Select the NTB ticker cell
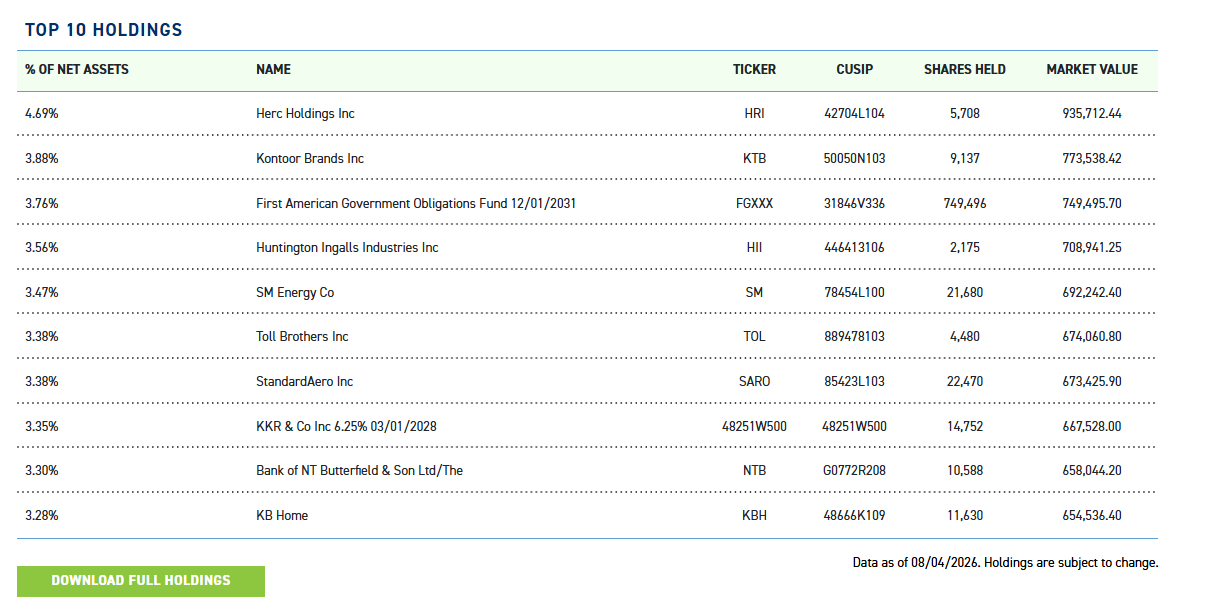 click(x=754, y=471)
